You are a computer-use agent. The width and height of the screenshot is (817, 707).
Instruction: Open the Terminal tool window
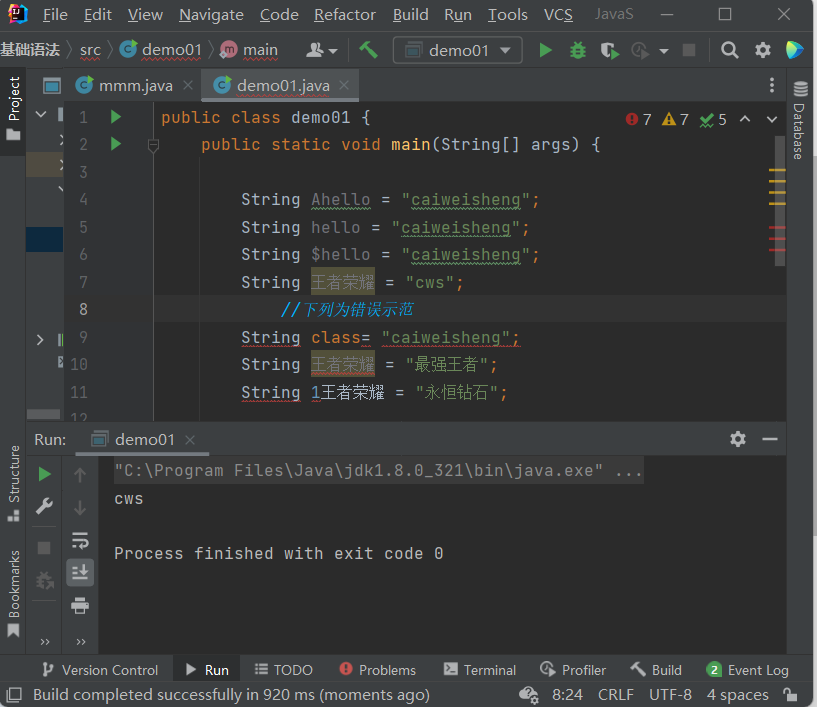[479, 670]
